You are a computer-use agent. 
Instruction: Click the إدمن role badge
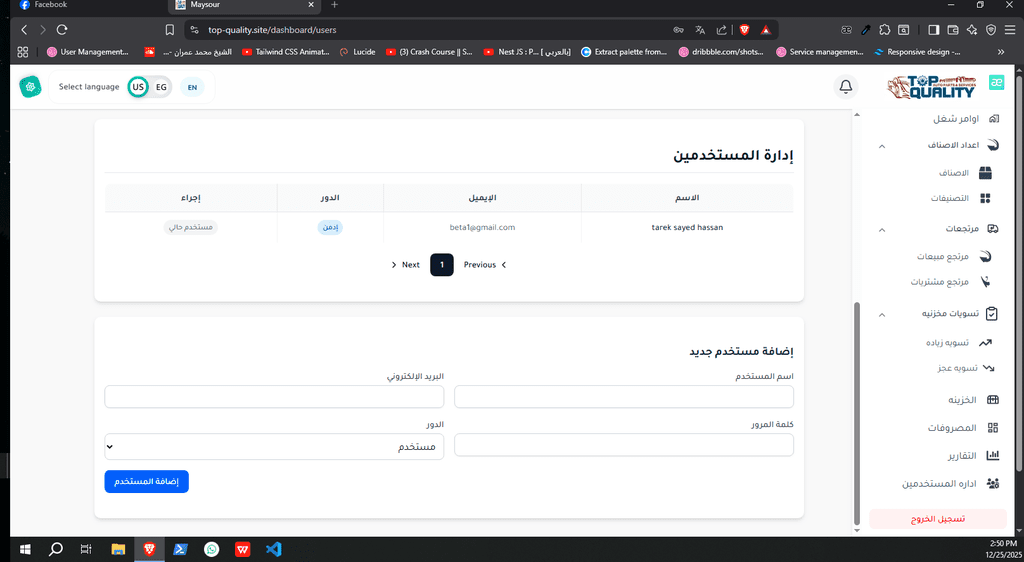330,228
